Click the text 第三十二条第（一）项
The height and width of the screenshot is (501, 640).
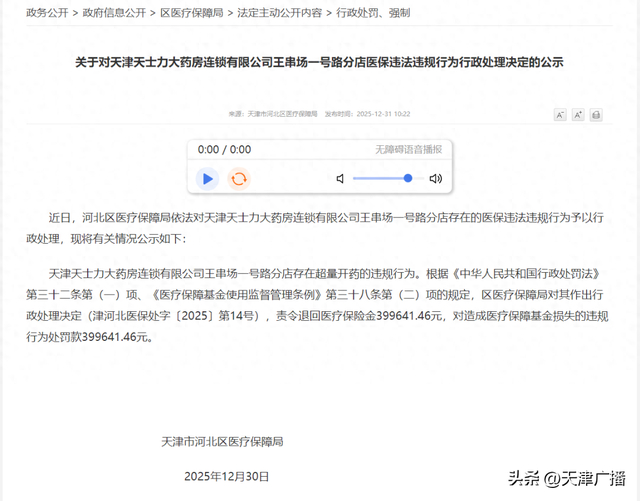click(x=82, y=295)
